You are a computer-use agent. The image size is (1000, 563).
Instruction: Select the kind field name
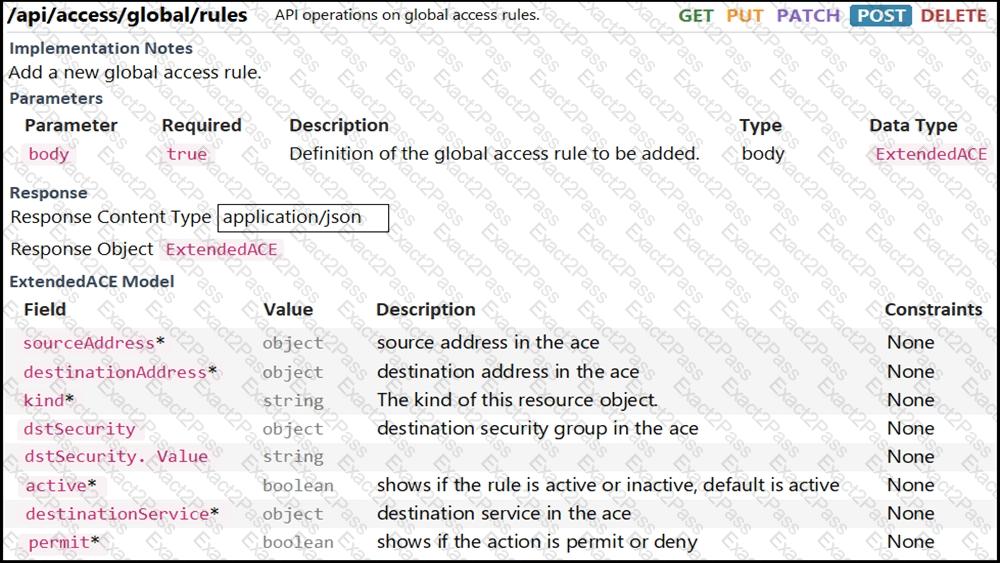pyautogui.click(x=43, y=400)
